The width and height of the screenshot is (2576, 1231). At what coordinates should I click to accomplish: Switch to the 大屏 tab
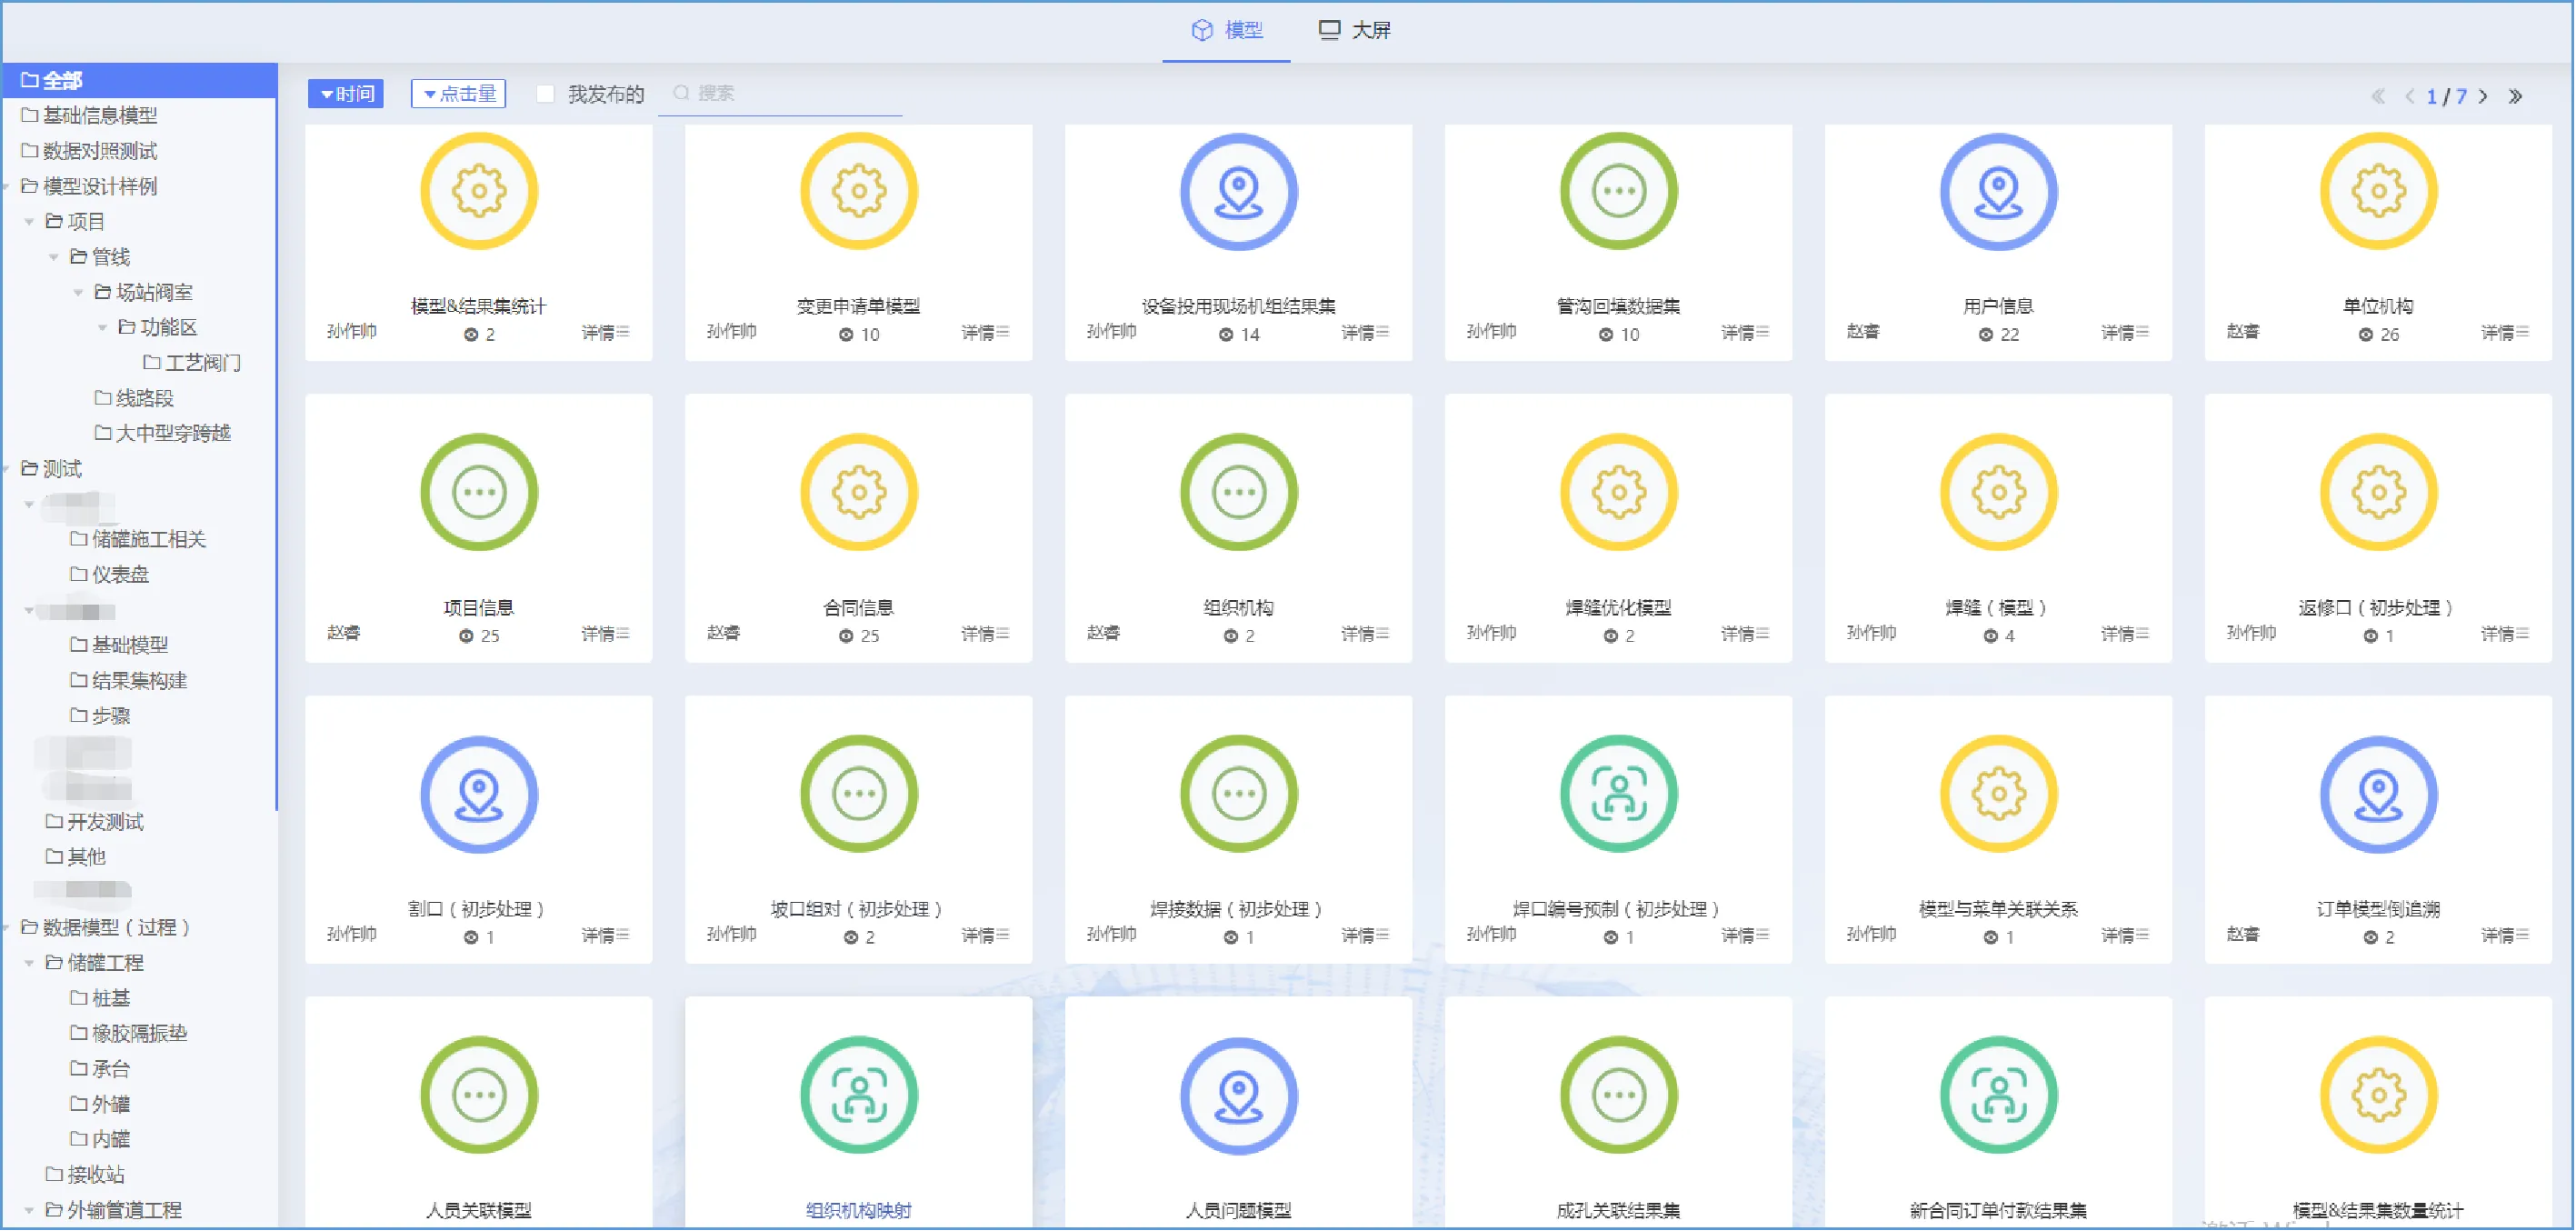pyautogui.click(x=1355, y=31)
